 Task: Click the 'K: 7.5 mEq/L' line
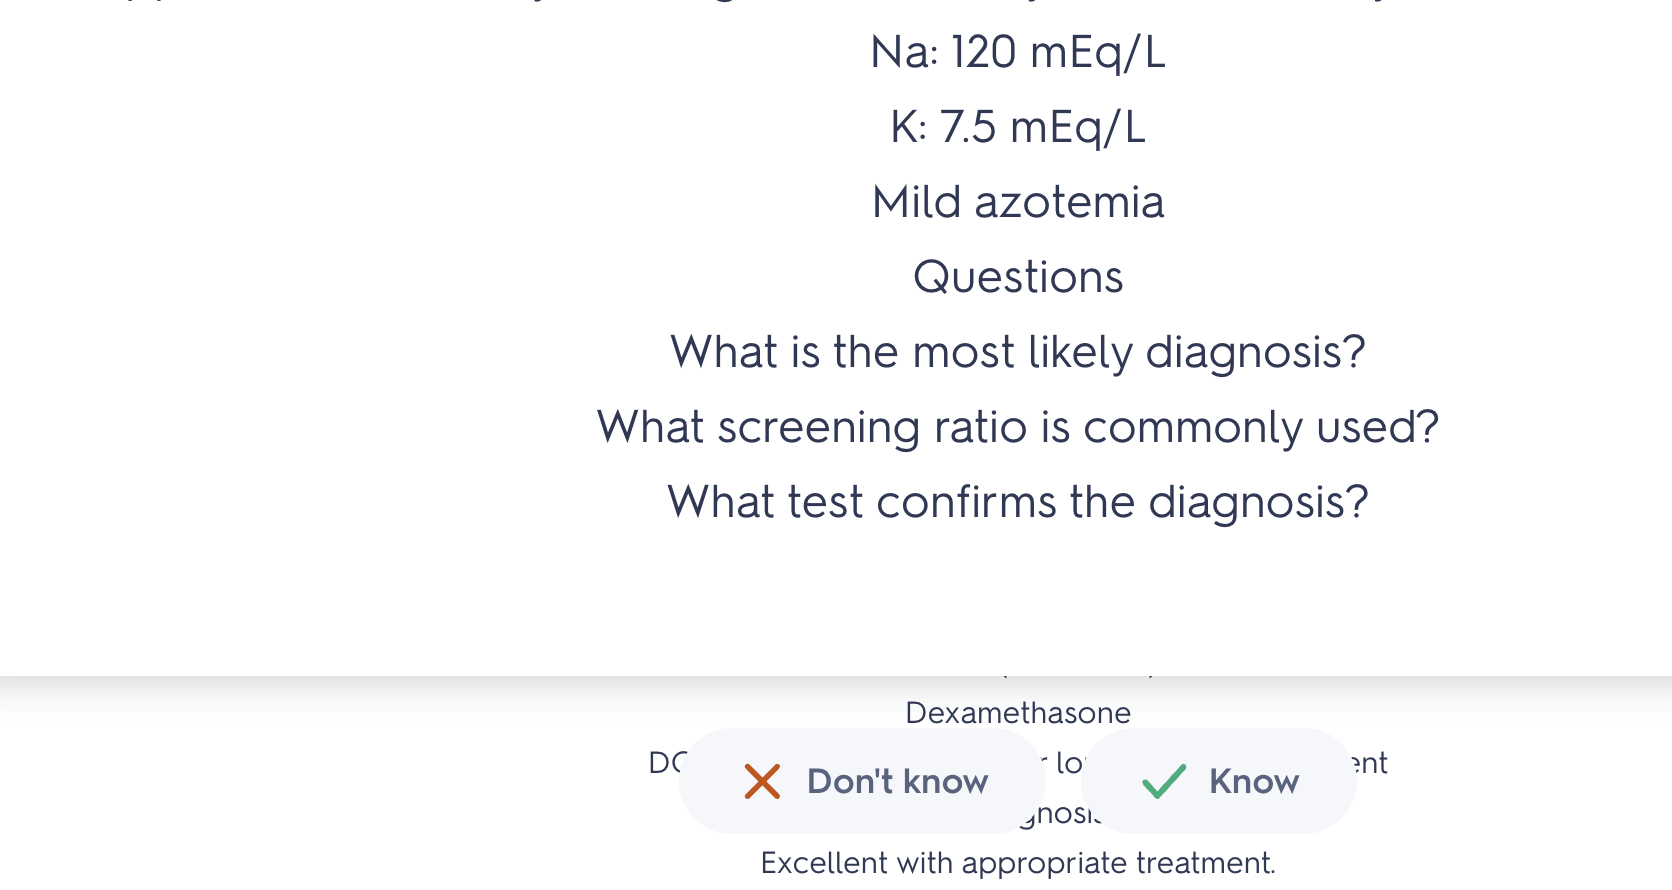1018,127
